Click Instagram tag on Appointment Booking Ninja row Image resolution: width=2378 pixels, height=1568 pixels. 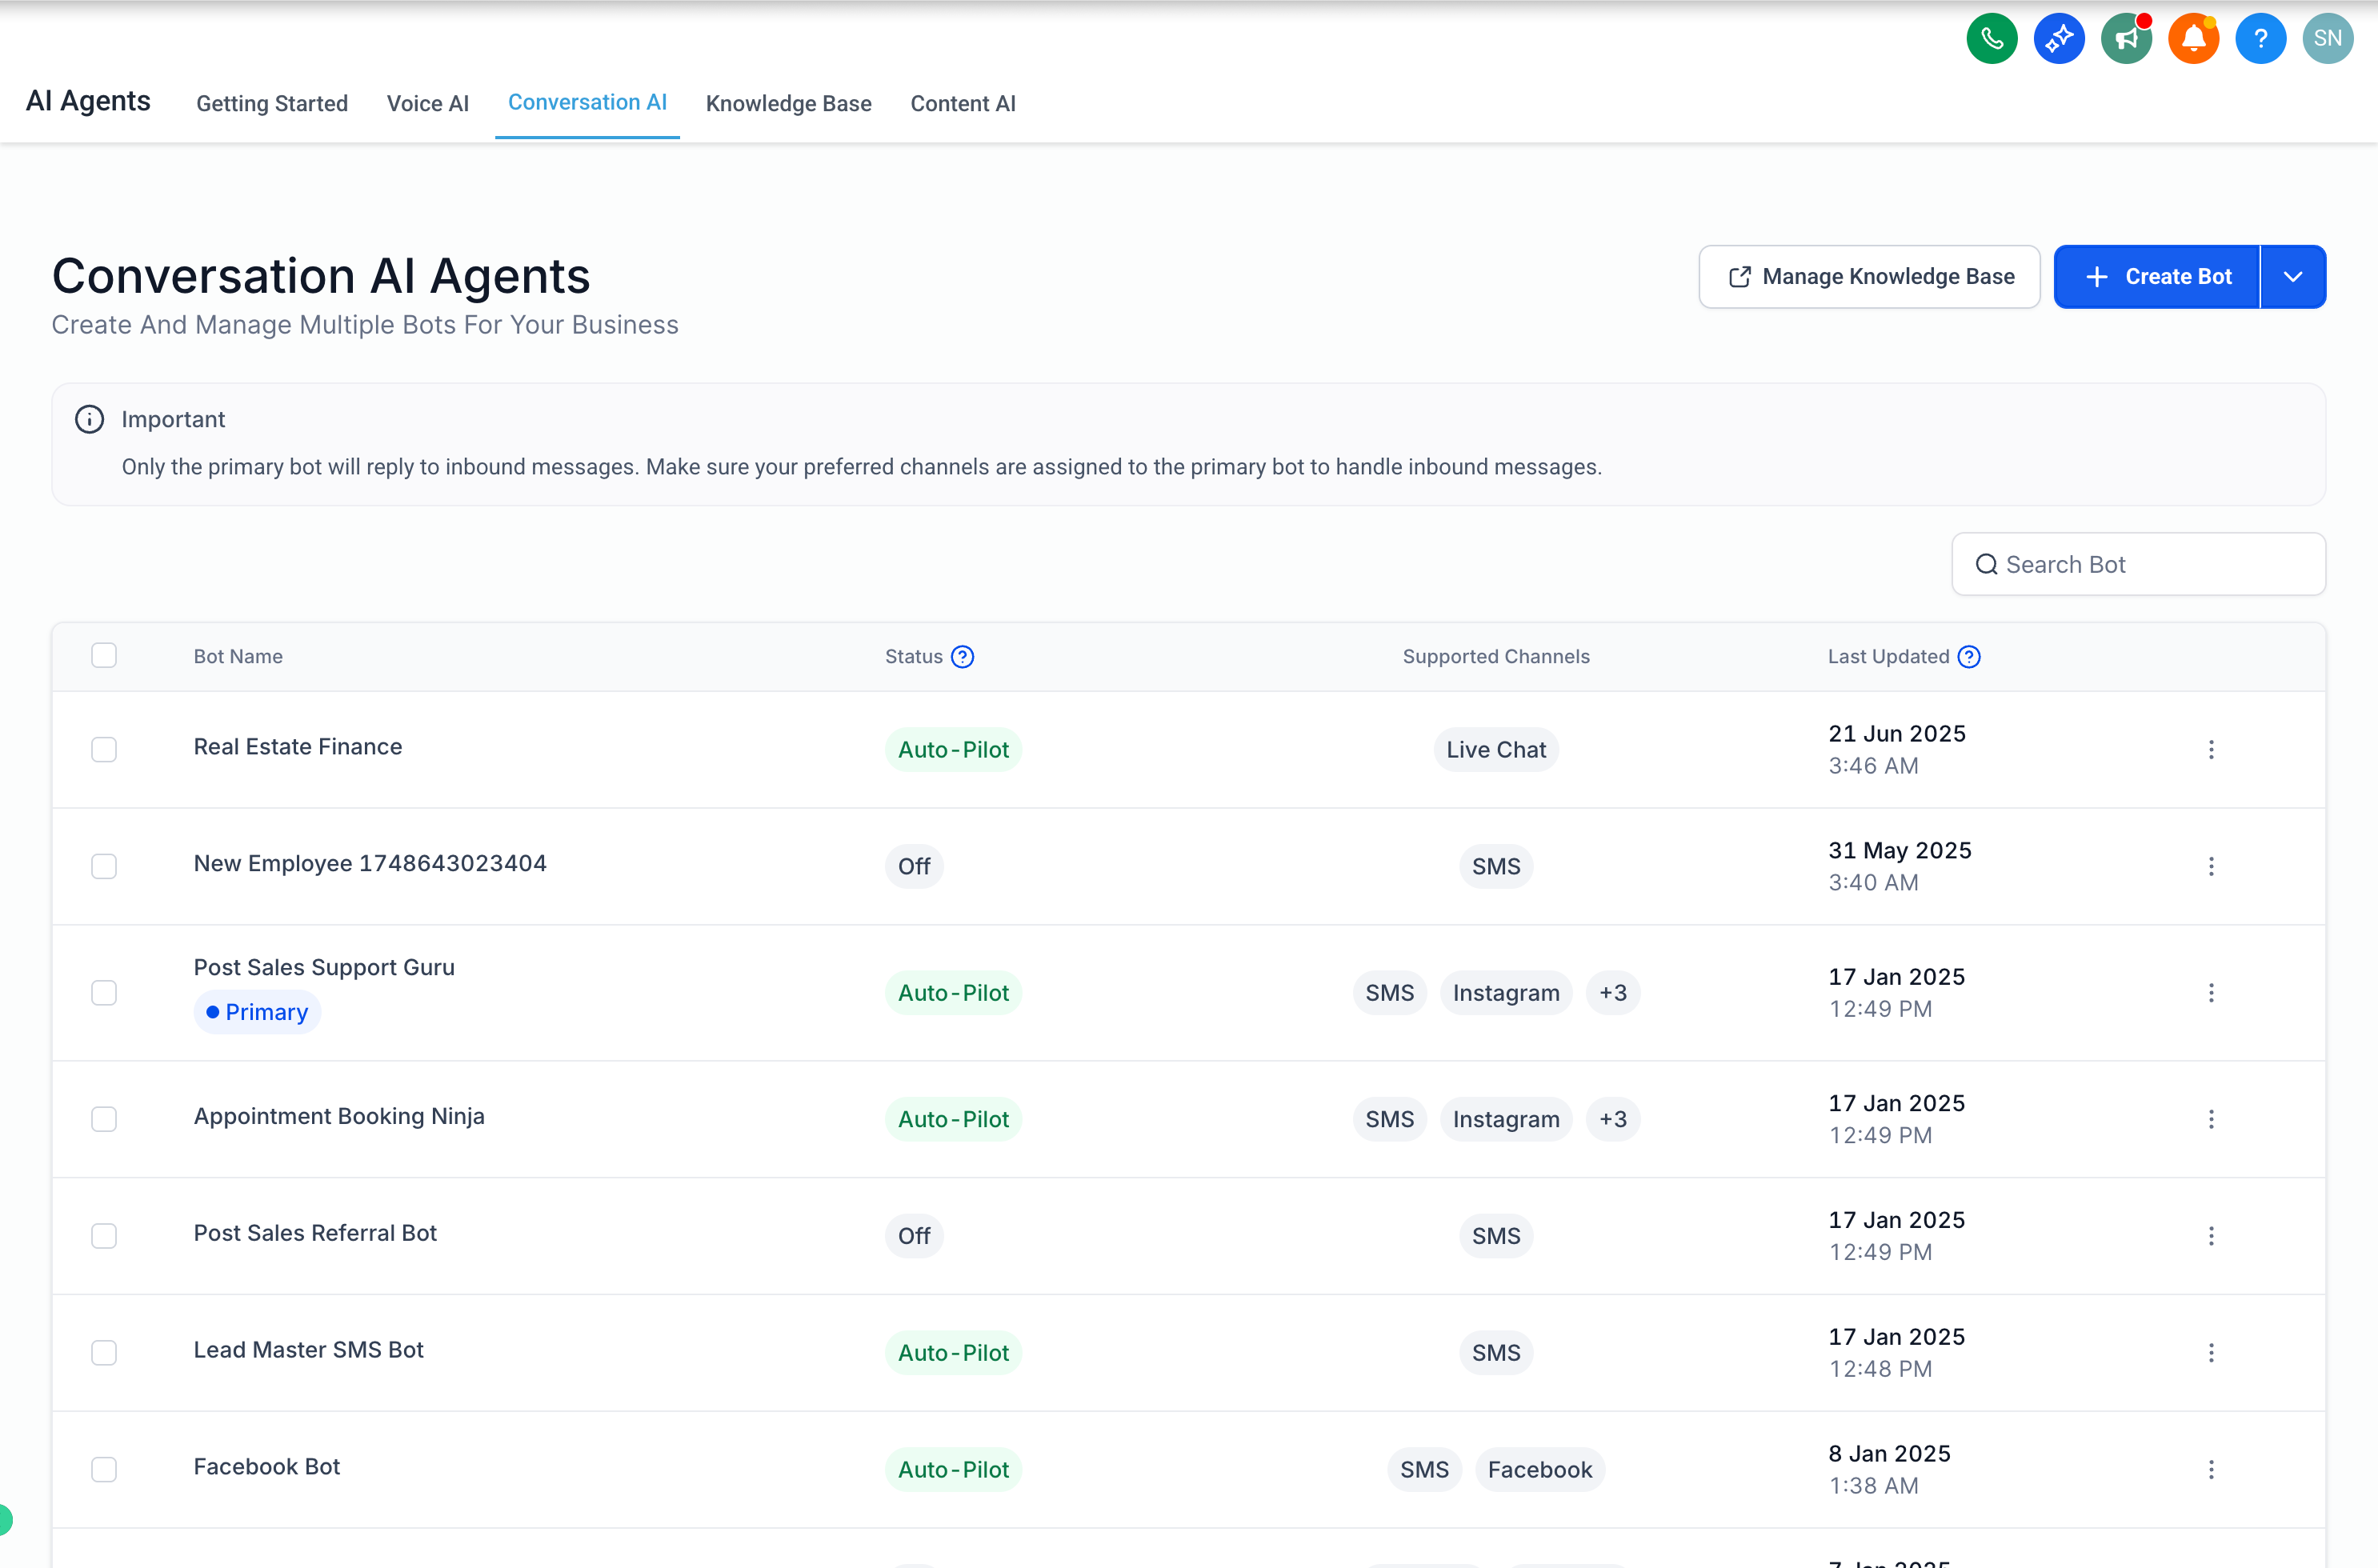1505,1119
